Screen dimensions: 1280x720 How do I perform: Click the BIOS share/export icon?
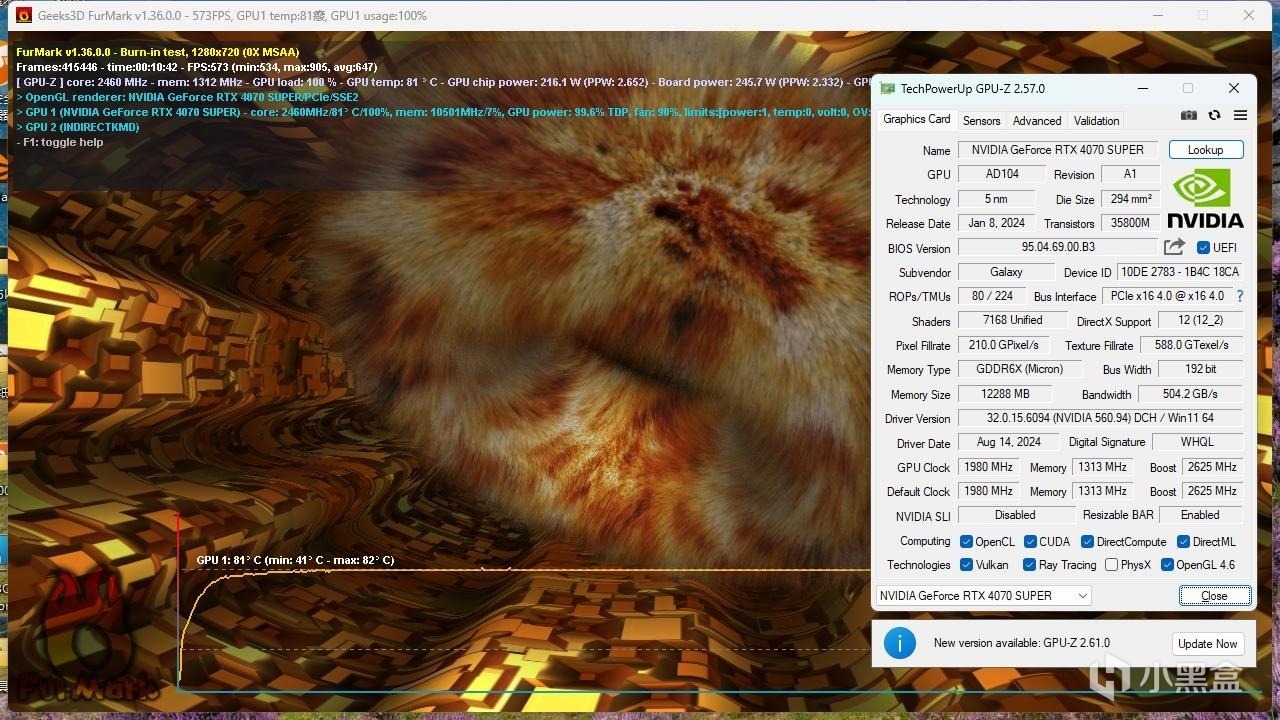coord(1174,247)
